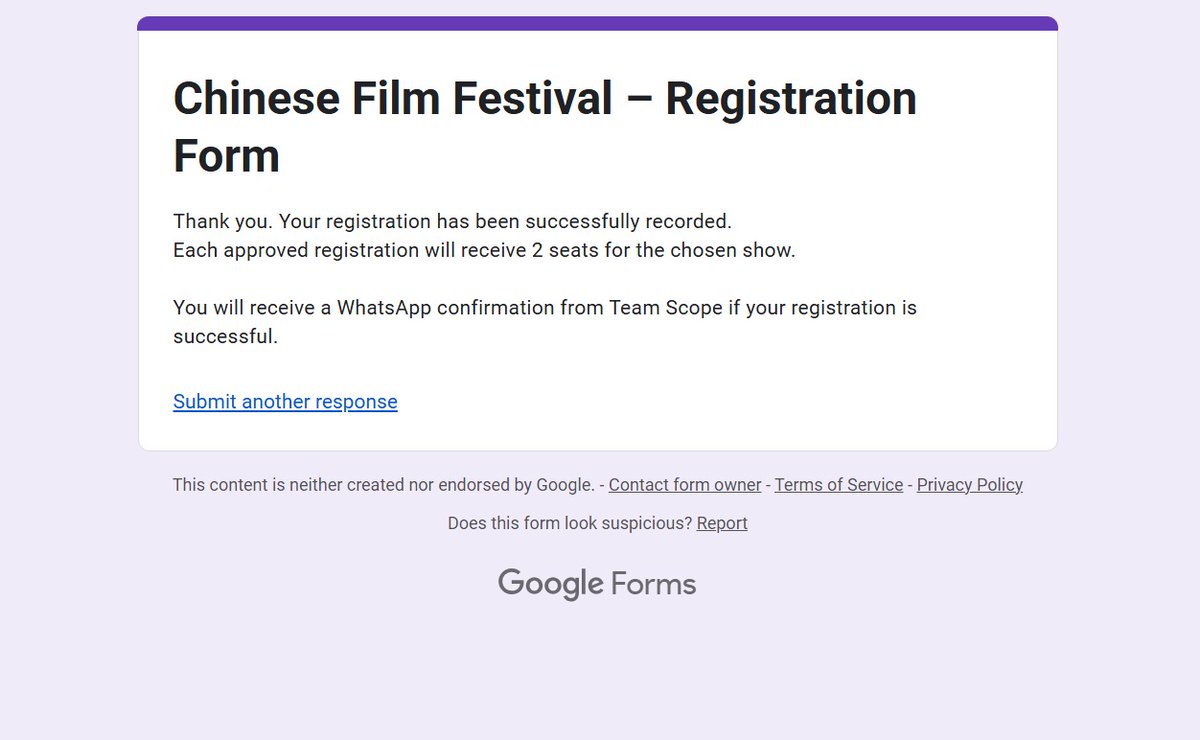Click the text 'Your registration has been successfully recorded'
This screenshot has height=740, width=1200.
pyautogui.click(x=504, y=221)
